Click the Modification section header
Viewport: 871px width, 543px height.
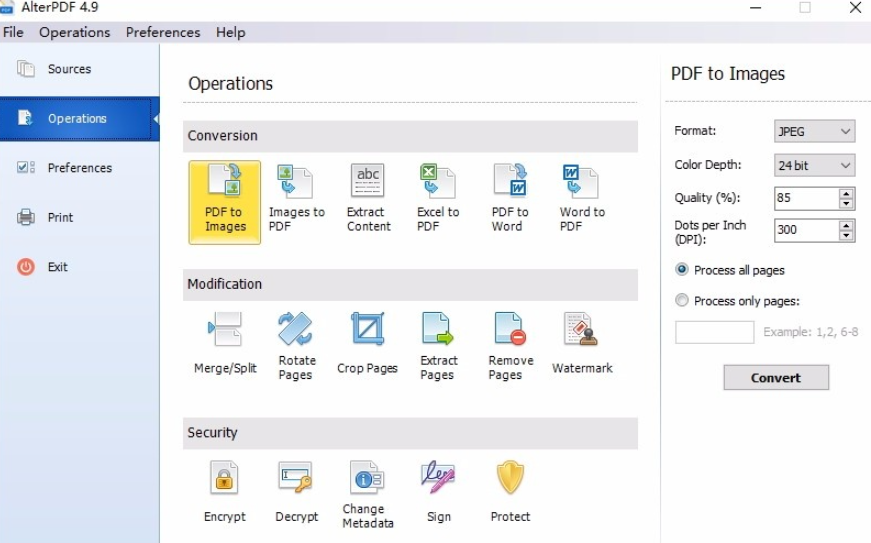point(410,284)
